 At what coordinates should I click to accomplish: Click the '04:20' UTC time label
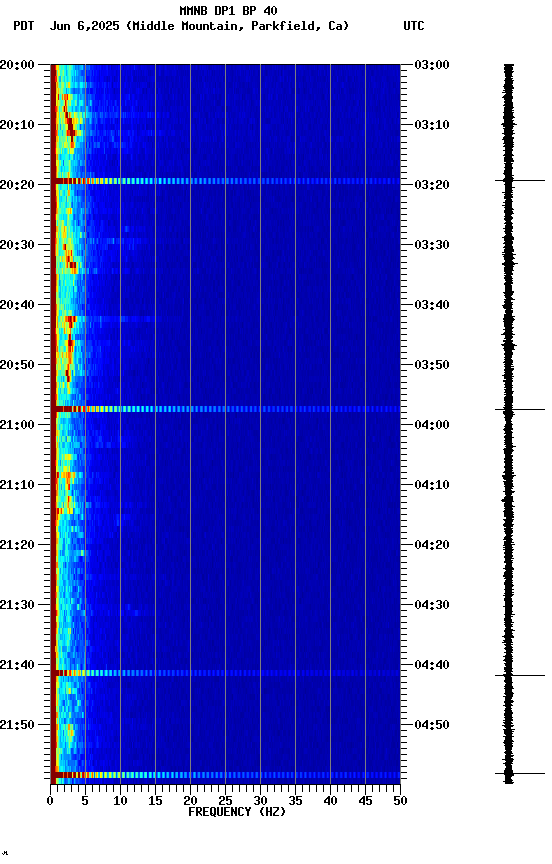432,546
